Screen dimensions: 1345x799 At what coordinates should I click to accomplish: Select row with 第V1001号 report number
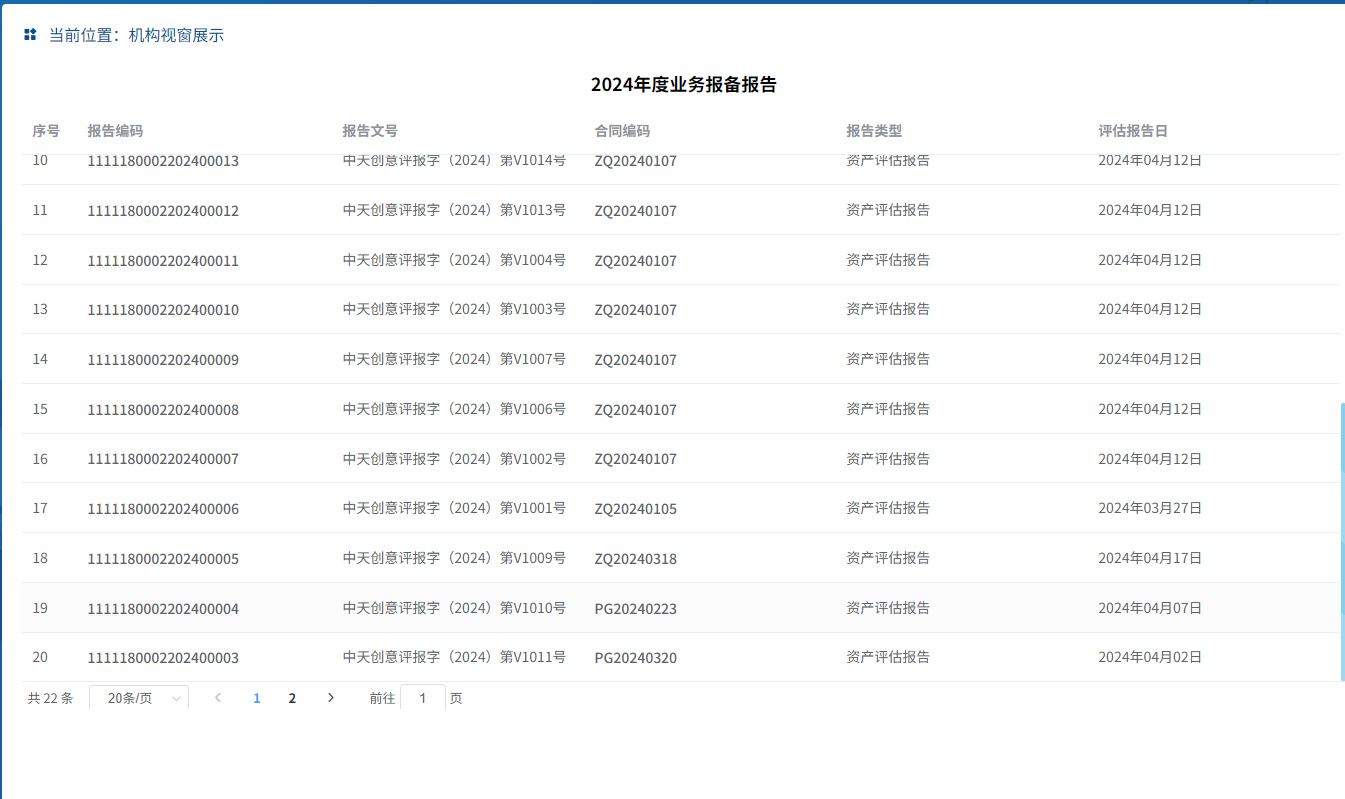[x=454, y=508]
